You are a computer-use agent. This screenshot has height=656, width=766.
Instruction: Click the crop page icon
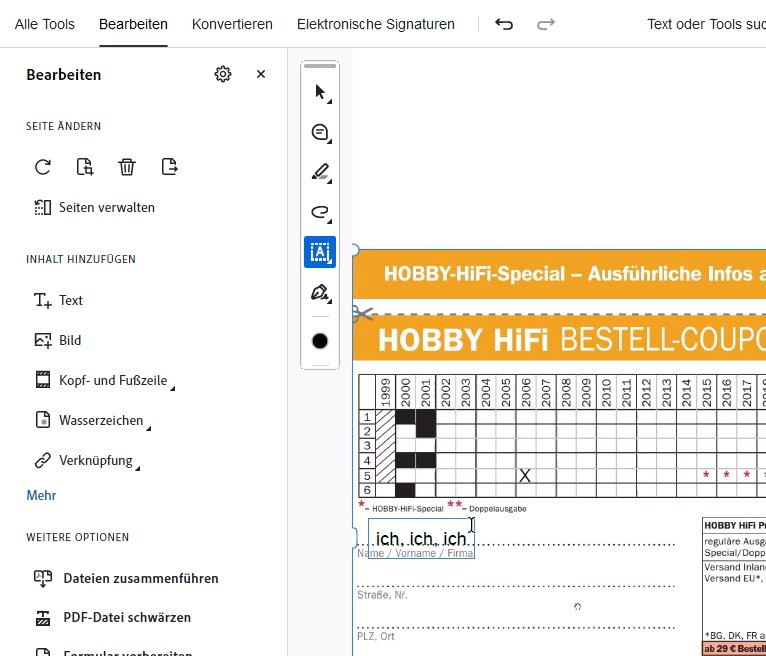(x=85, y=167)
